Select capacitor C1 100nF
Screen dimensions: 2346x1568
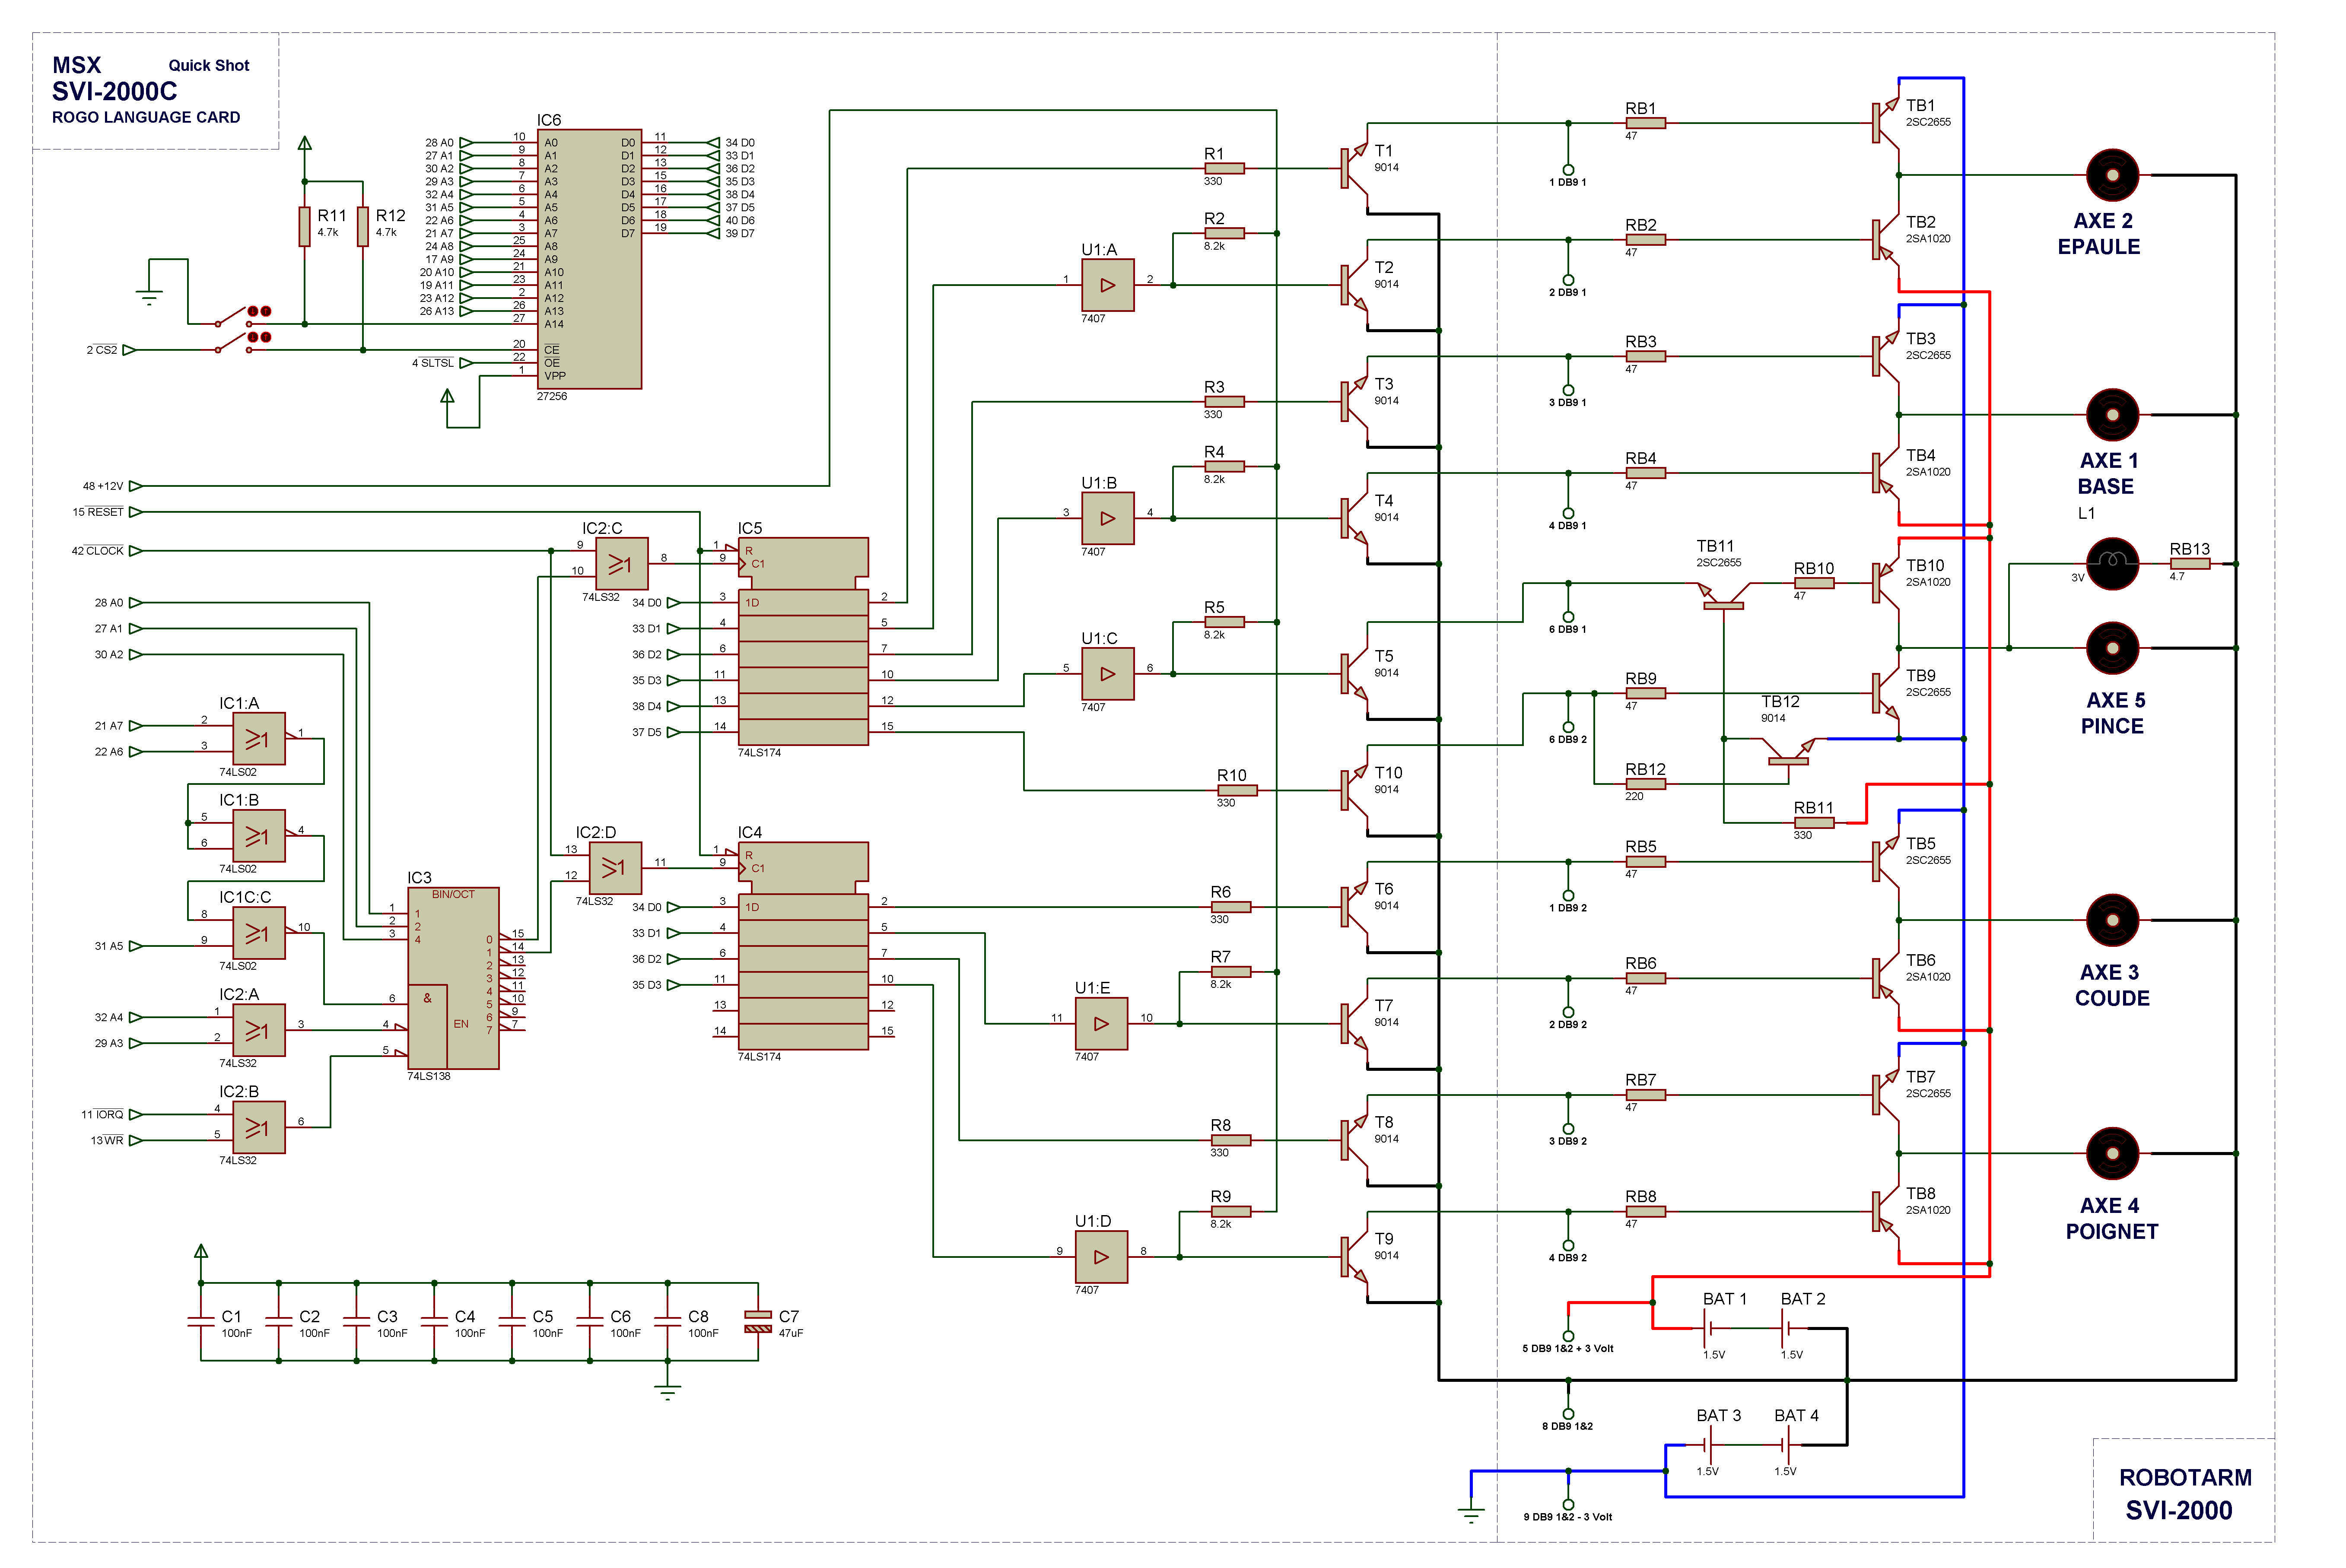coord(201,1322)
